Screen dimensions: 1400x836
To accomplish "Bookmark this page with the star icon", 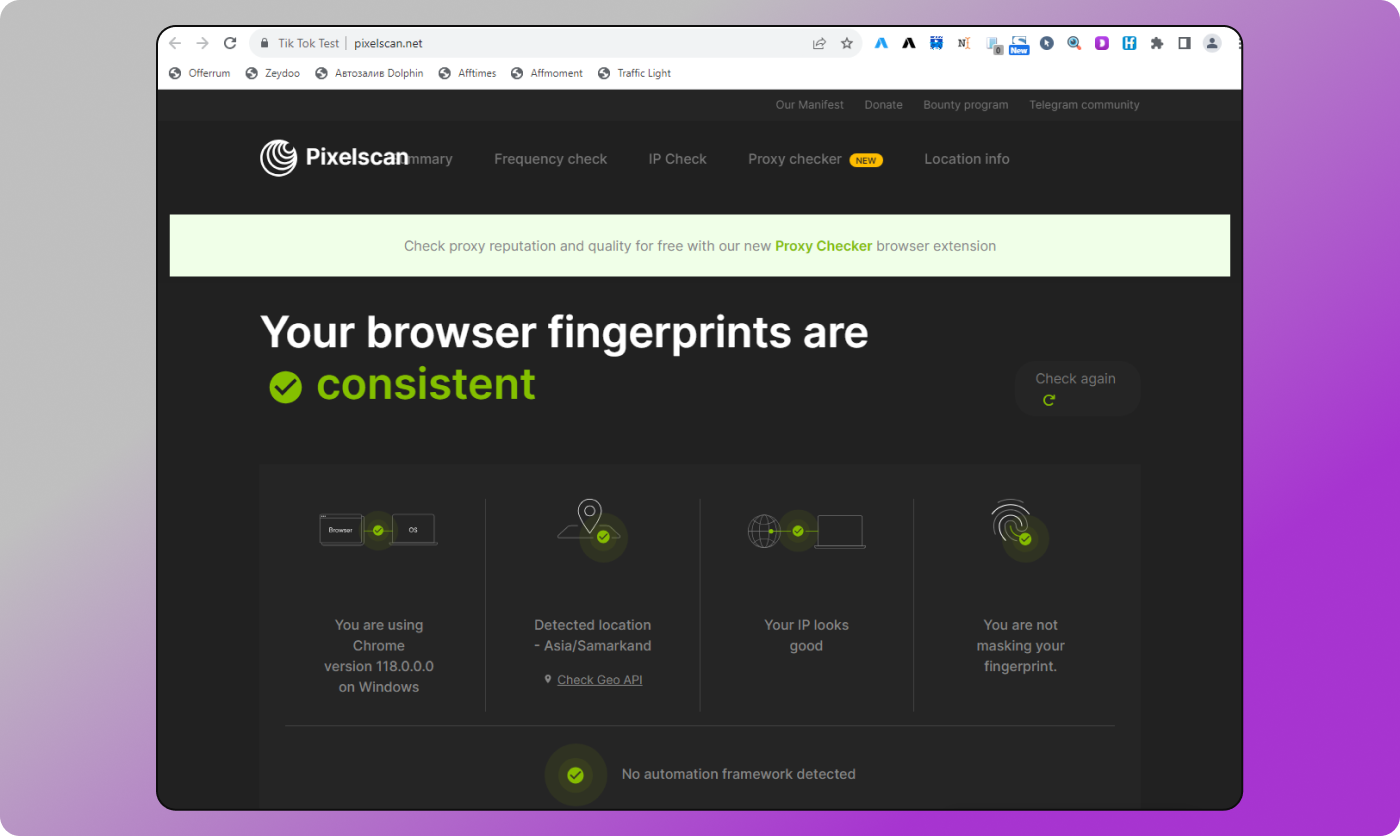I will pos(847,43).
